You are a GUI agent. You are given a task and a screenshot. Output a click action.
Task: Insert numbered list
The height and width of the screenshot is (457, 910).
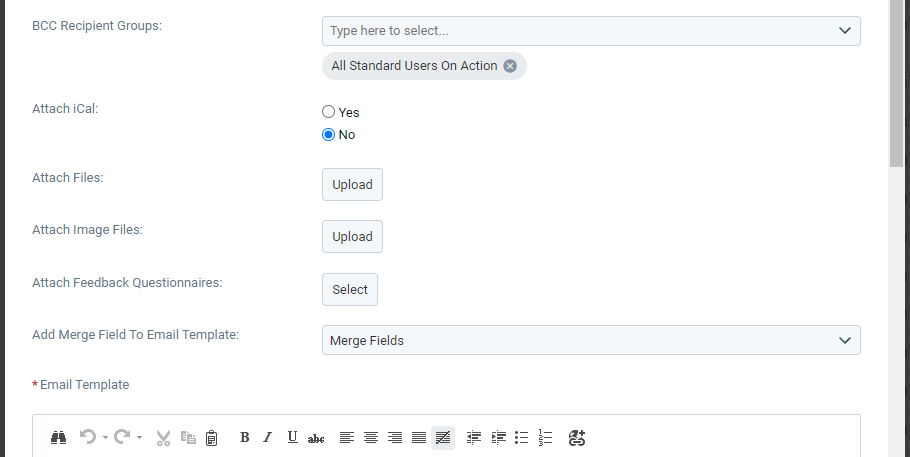[545, 437]
